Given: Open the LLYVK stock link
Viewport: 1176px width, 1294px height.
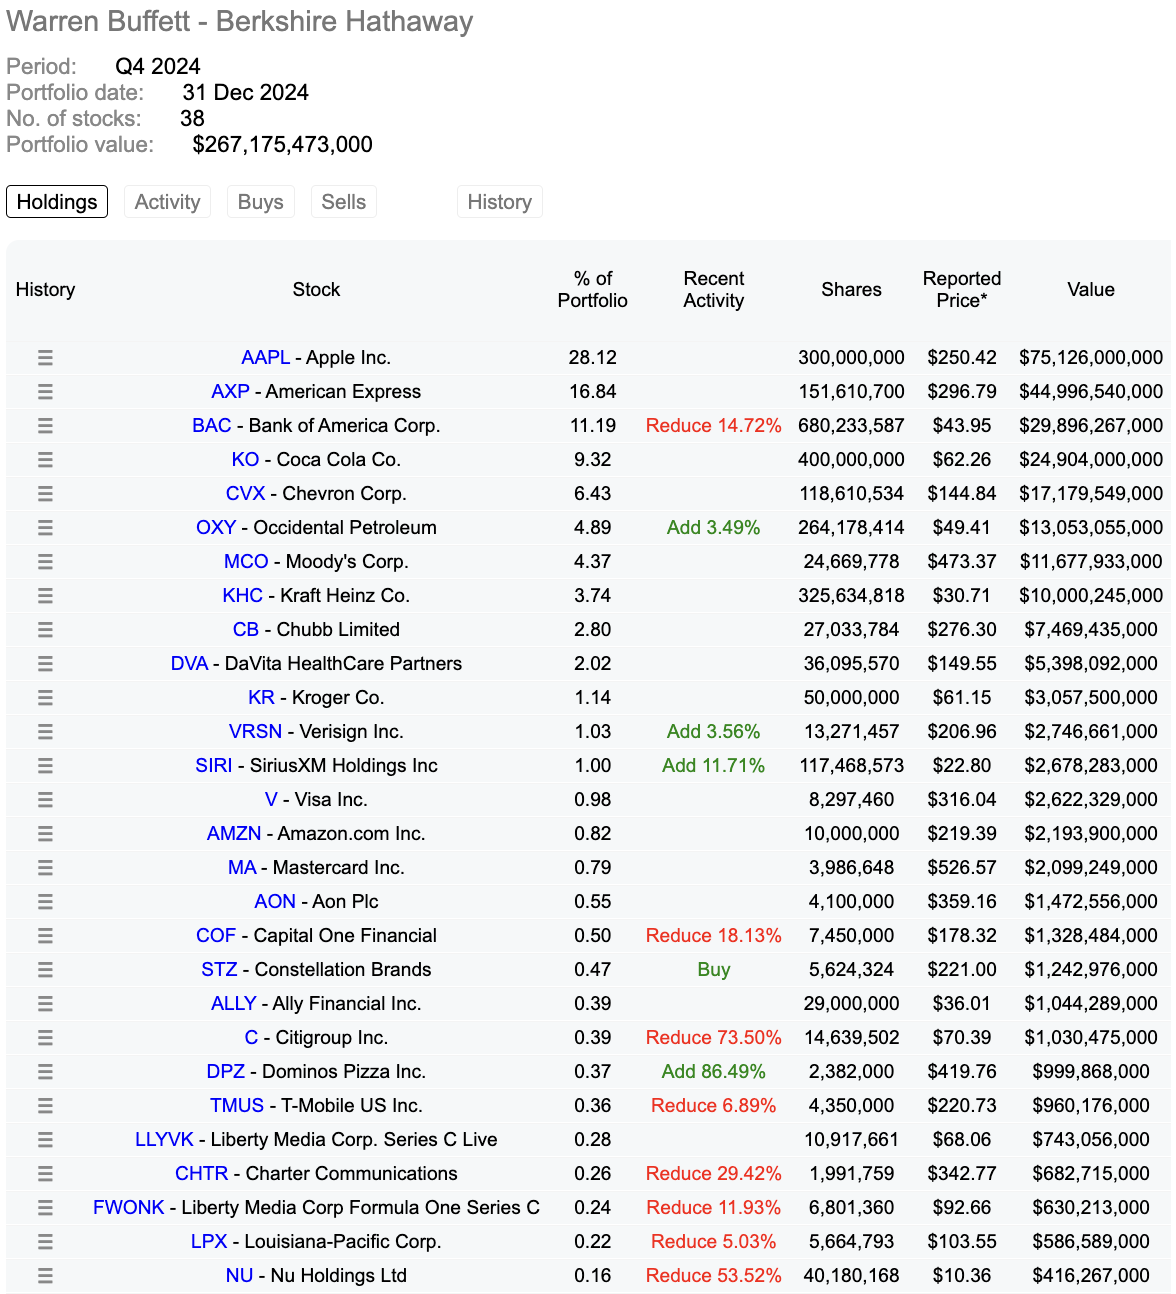Looking at the screenshot, I should point(164,1139).
